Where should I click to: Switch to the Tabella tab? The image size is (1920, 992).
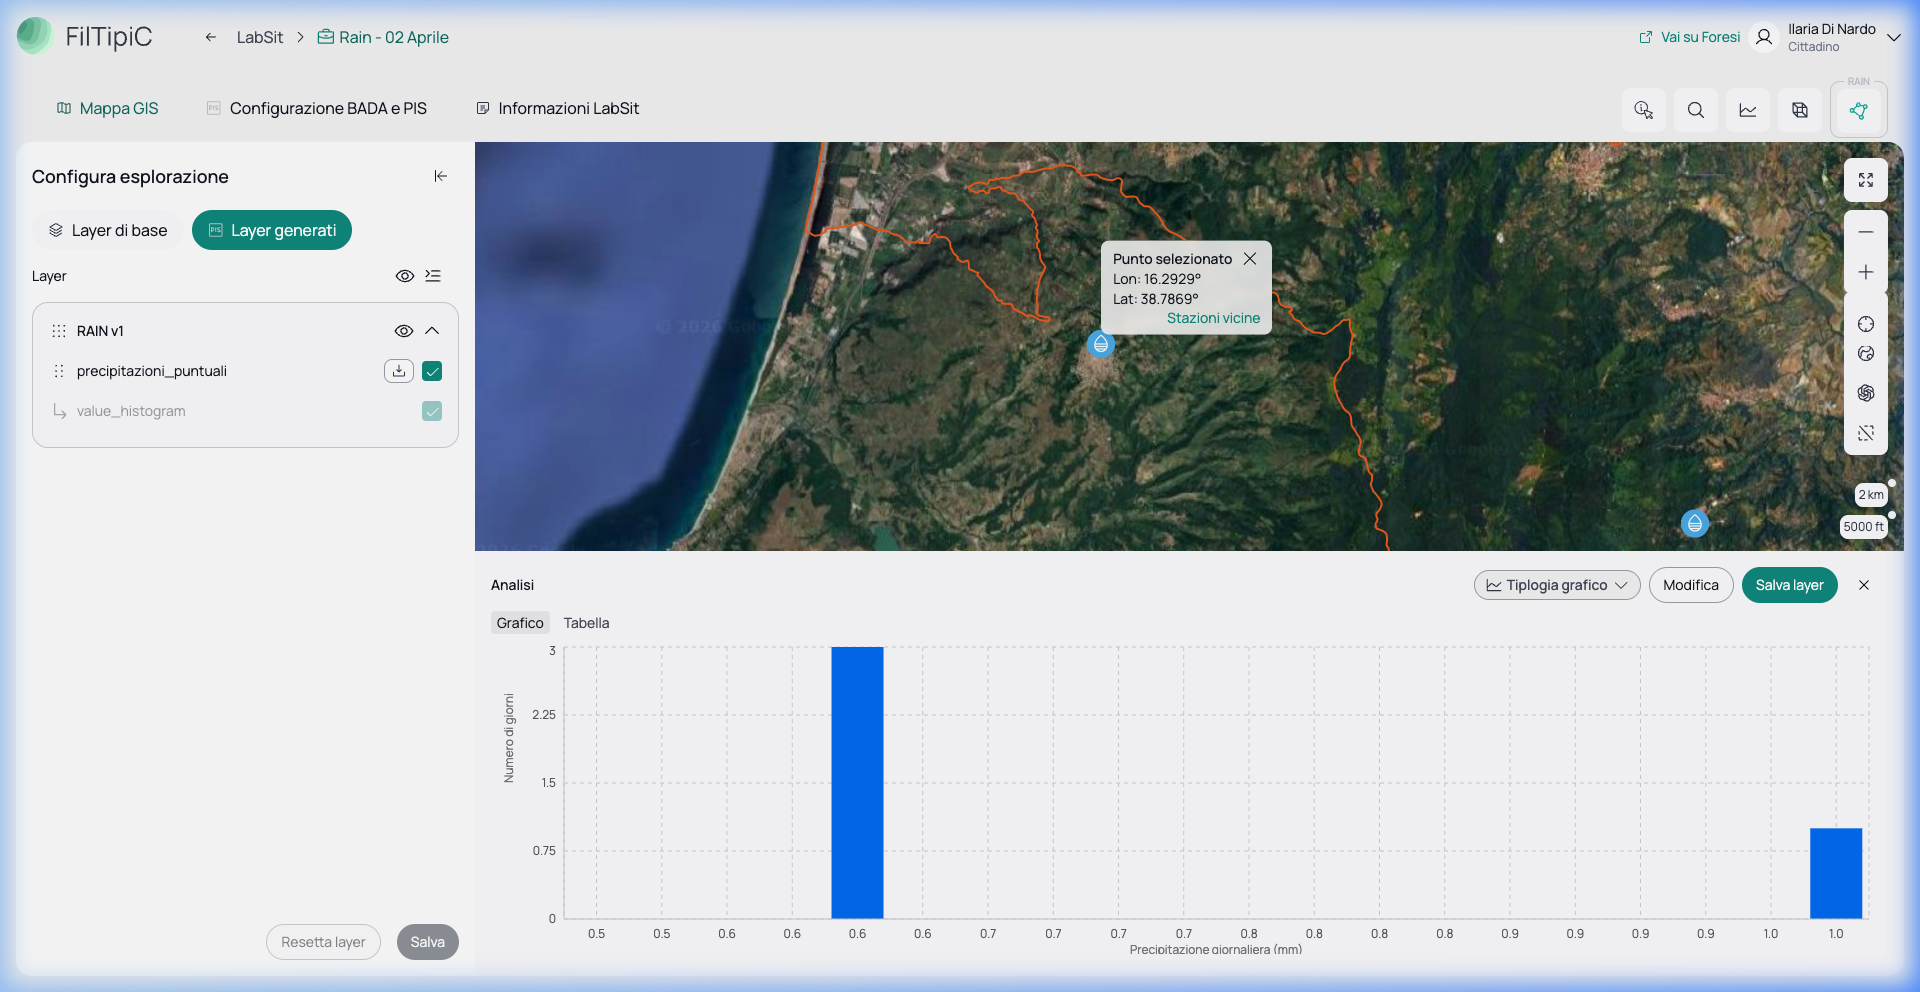point(586,623)
